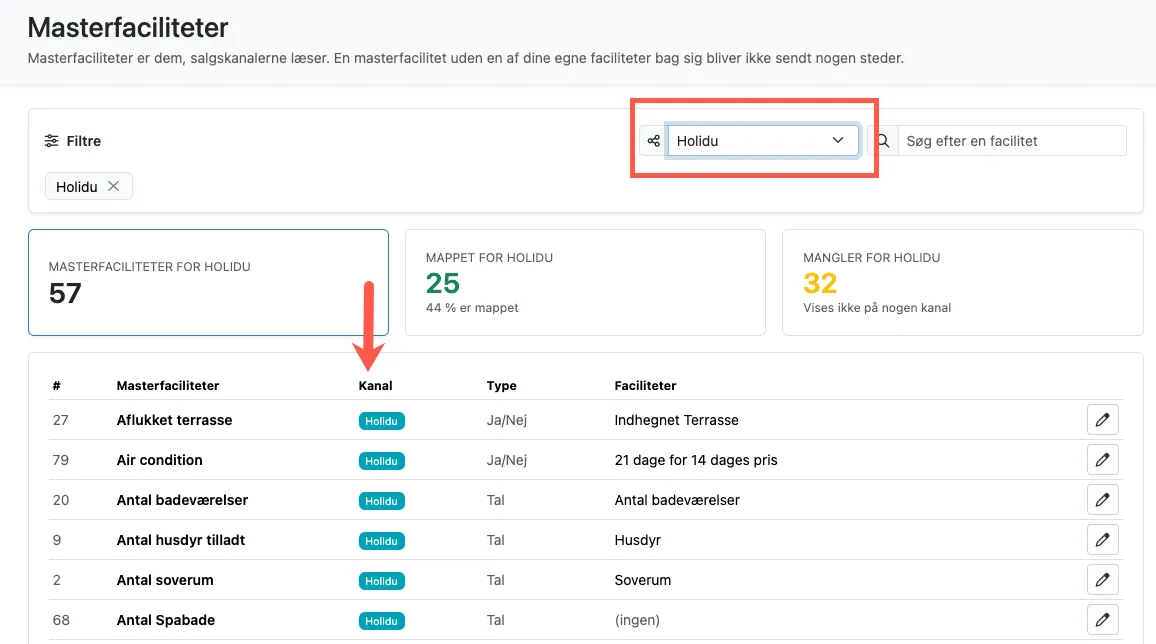The width and height of the screenshot is (1156, 644).
Task: Click the magnifying glass search icon
Action: (883, 141)
